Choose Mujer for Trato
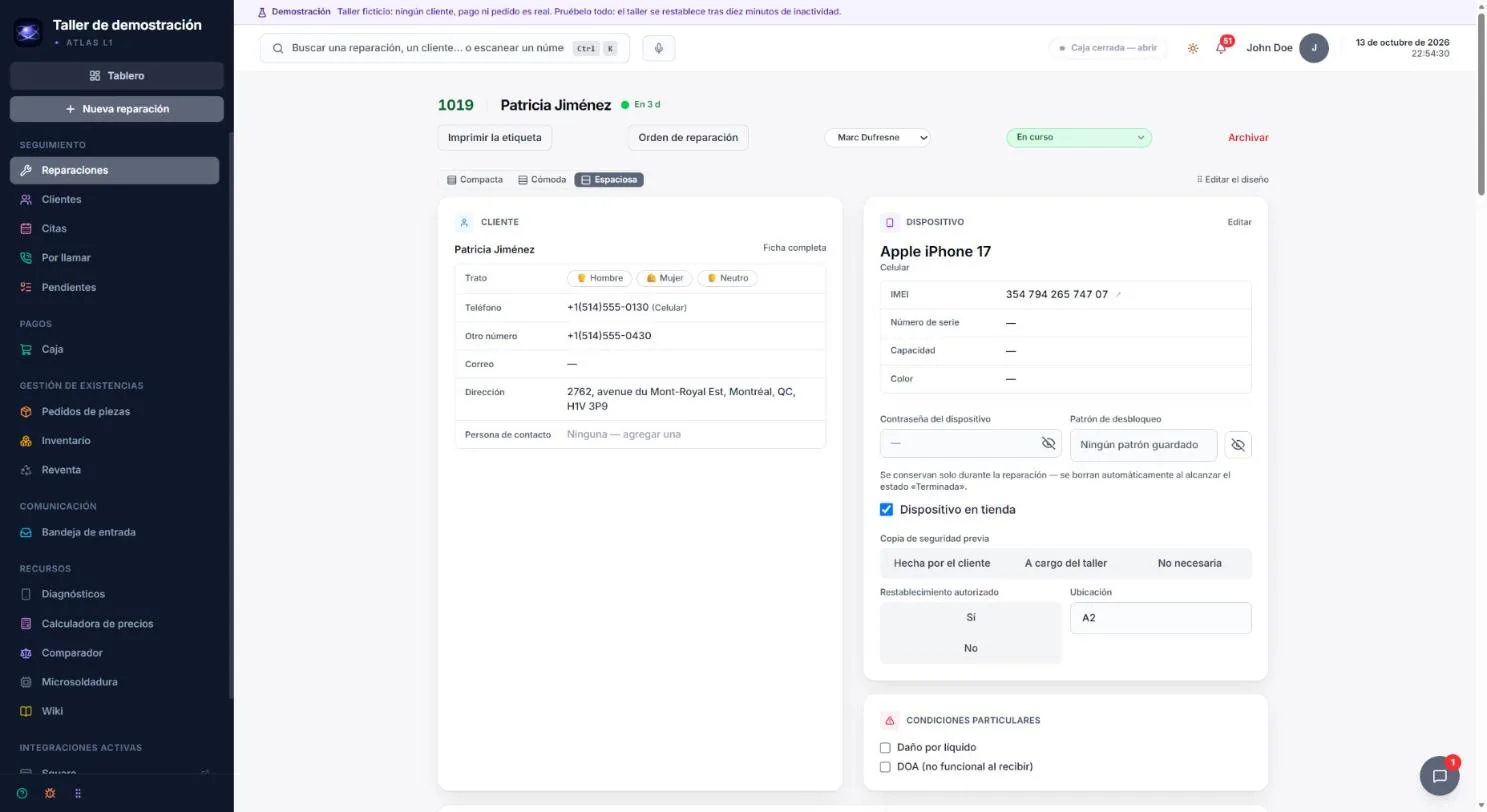1487x812 pixels. 664,278
